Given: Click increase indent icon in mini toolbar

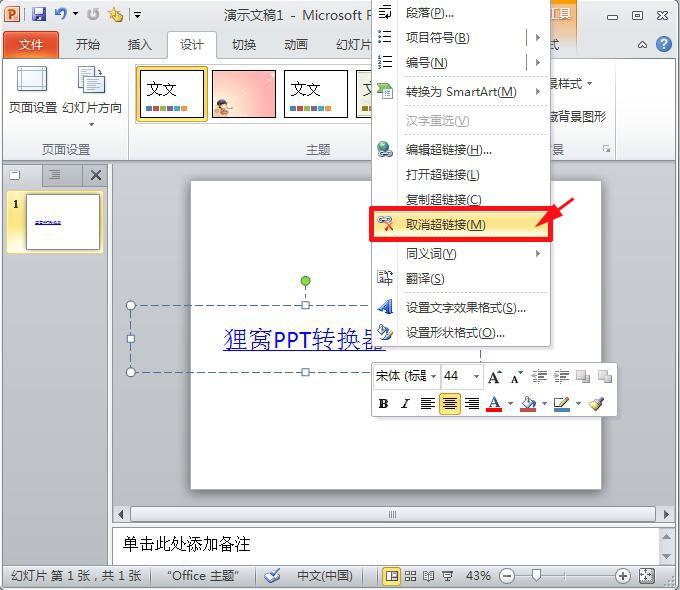Looking at the screenshot, I should coord(562,377).
